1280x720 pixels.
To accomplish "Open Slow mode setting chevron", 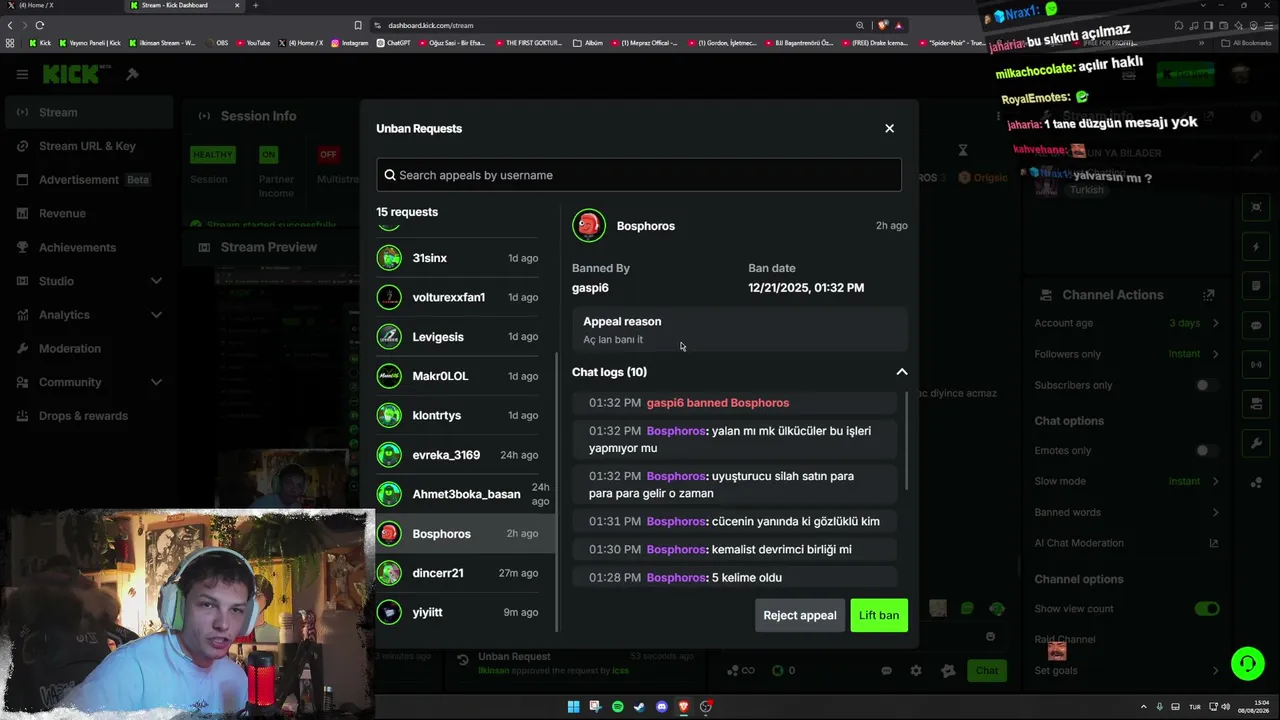I will pyautogui.click(x=1215, y=481).
